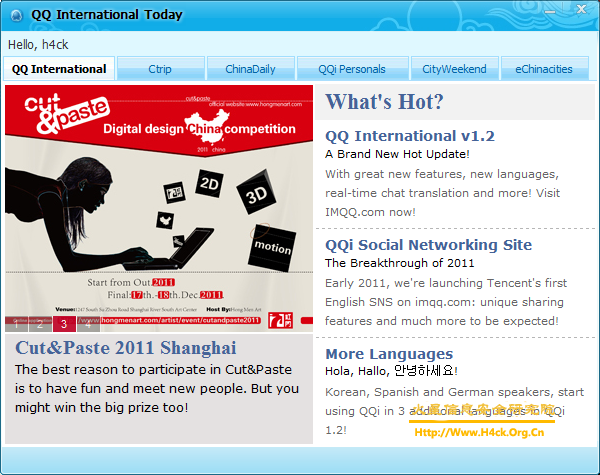Screen dimensions: 600x475
Task: Click "The Breakthrough of 2011" subtitle
Action: (399, 263)
